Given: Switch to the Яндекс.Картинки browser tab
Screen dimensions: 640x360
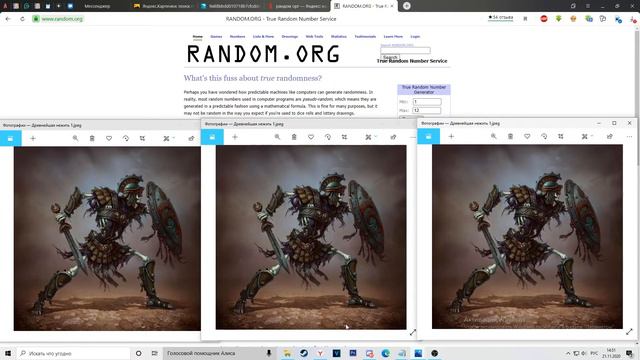Looking at the screenshot, I should point(162,6).
